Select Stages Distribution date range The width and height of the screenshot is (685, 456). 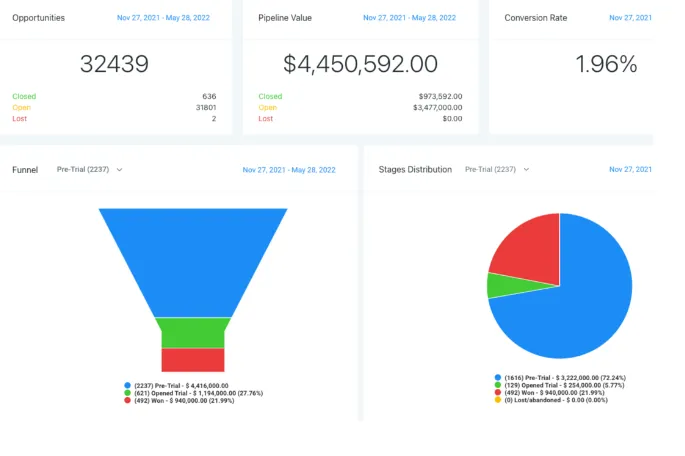click(630, 169)
